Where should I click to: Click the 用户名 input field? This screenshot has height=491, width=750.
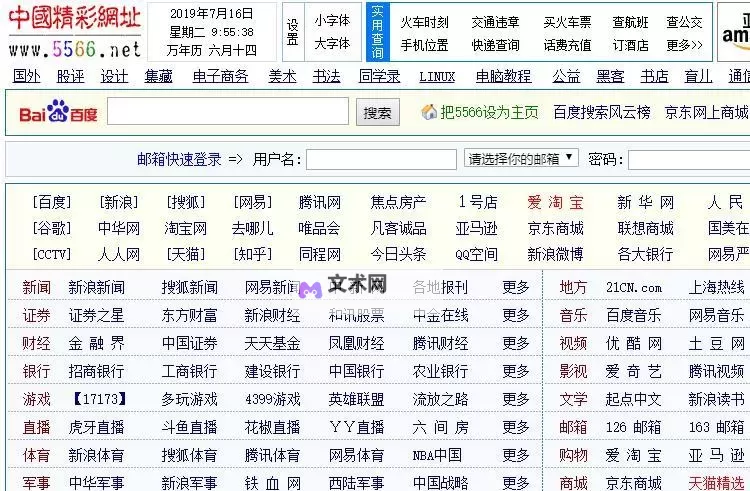click(381, 159)
